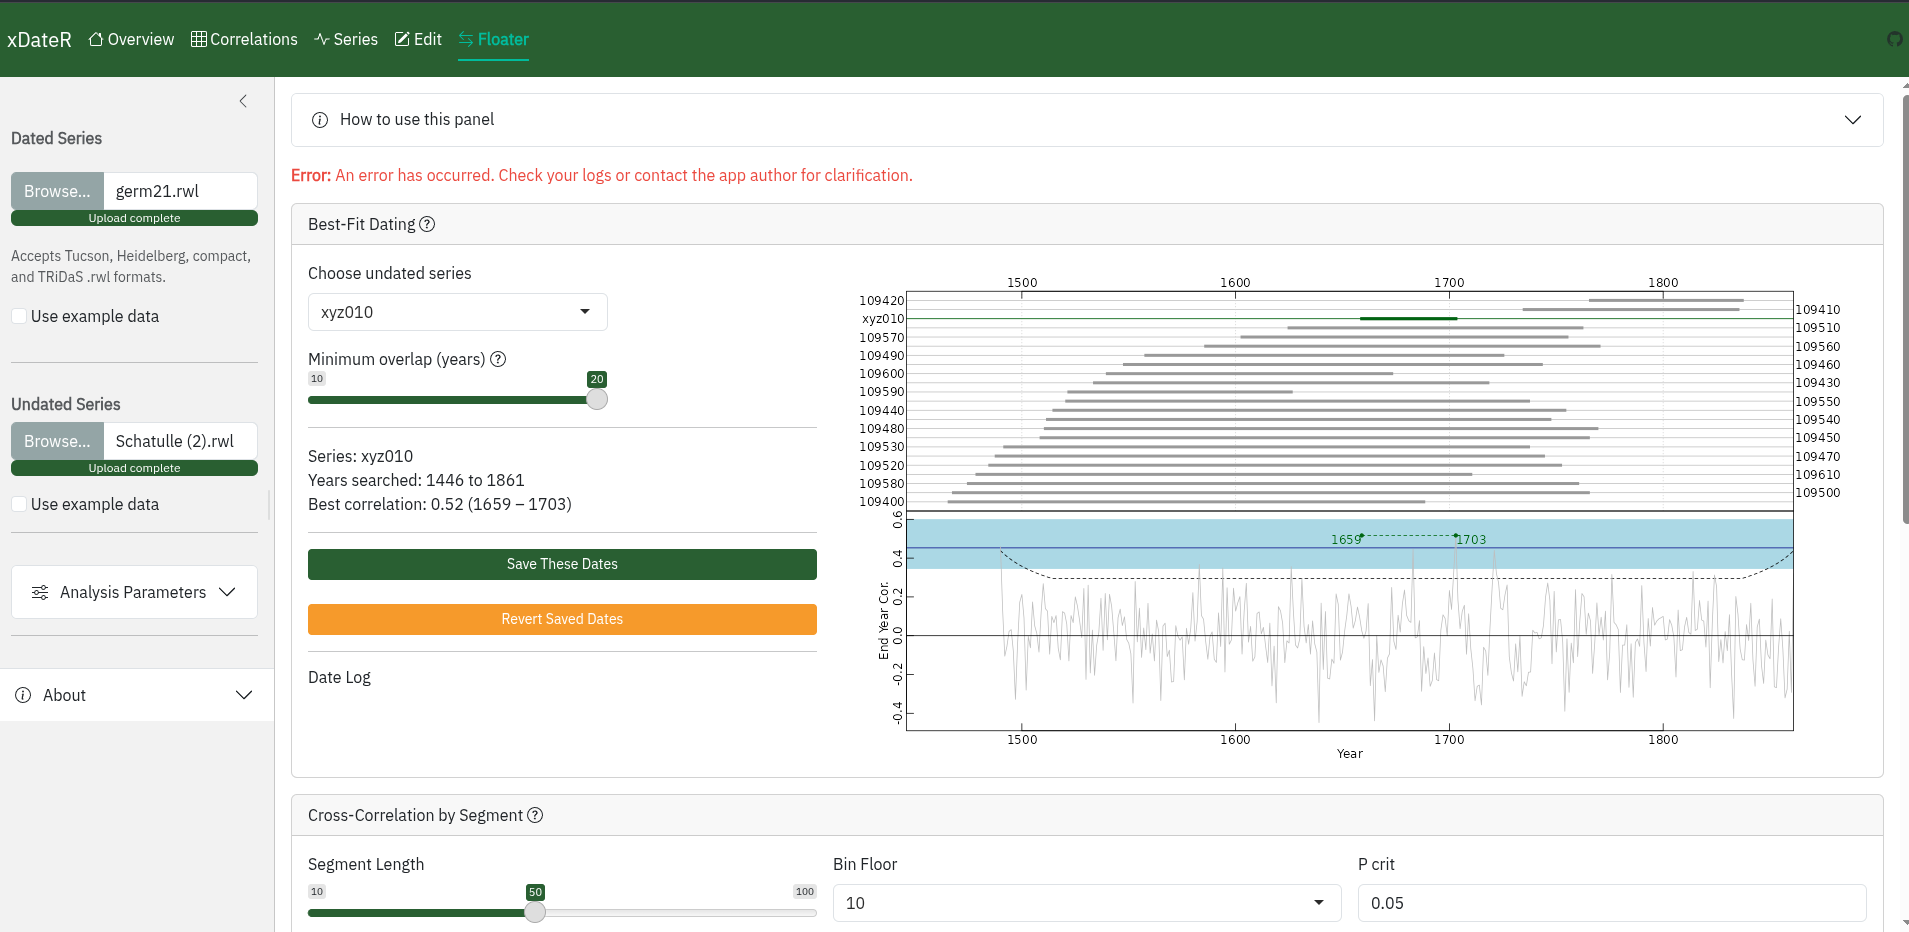This screenshot has width=1909, height=932.
Task: Switch to the Series tab
Action: 346,39
